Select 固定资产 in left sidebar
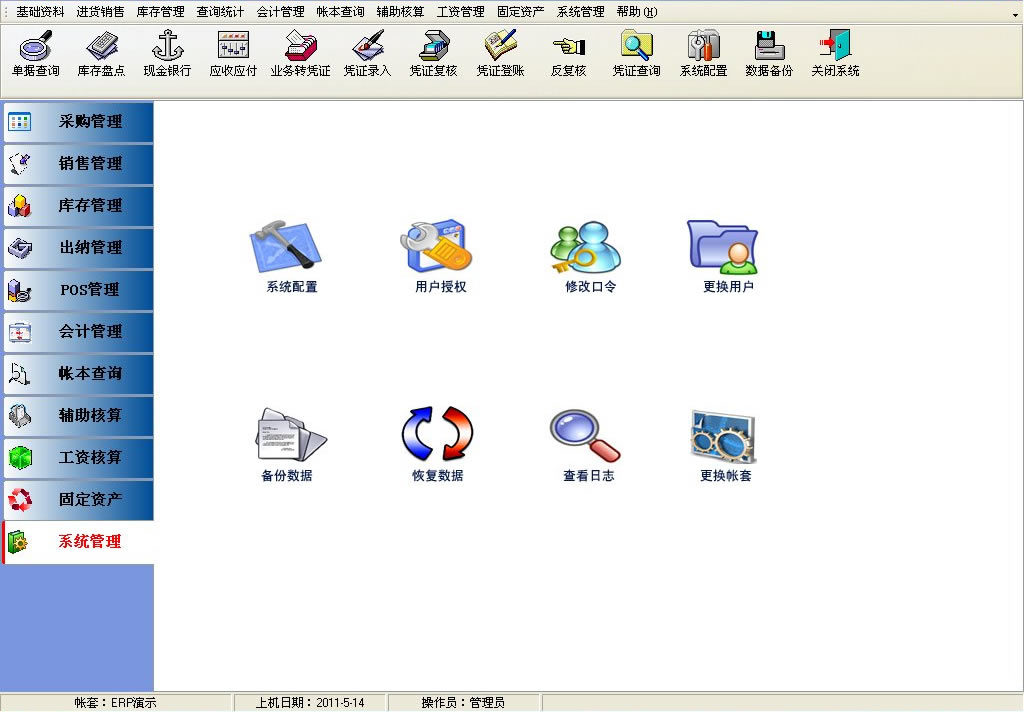The image size is (1024, 712). 78,500
